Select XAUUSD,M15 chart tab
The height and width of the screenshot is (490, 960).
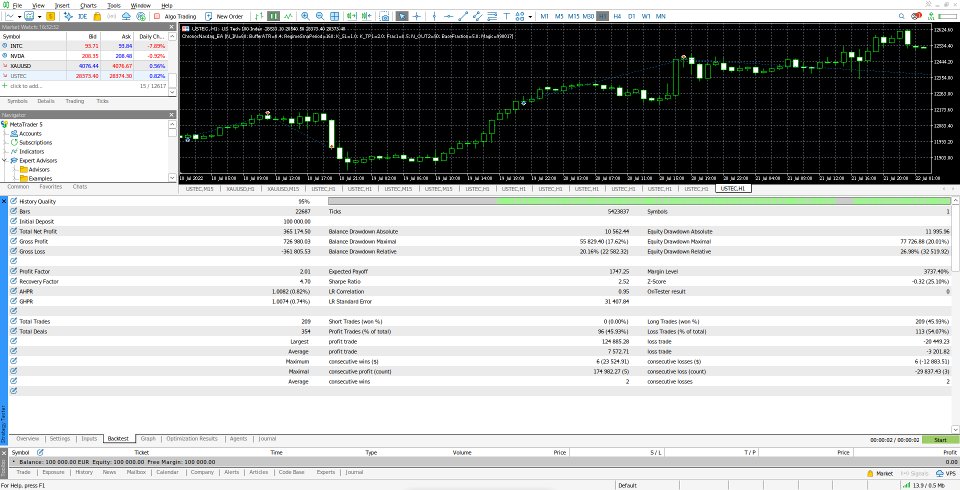click(x=283, y=189)
